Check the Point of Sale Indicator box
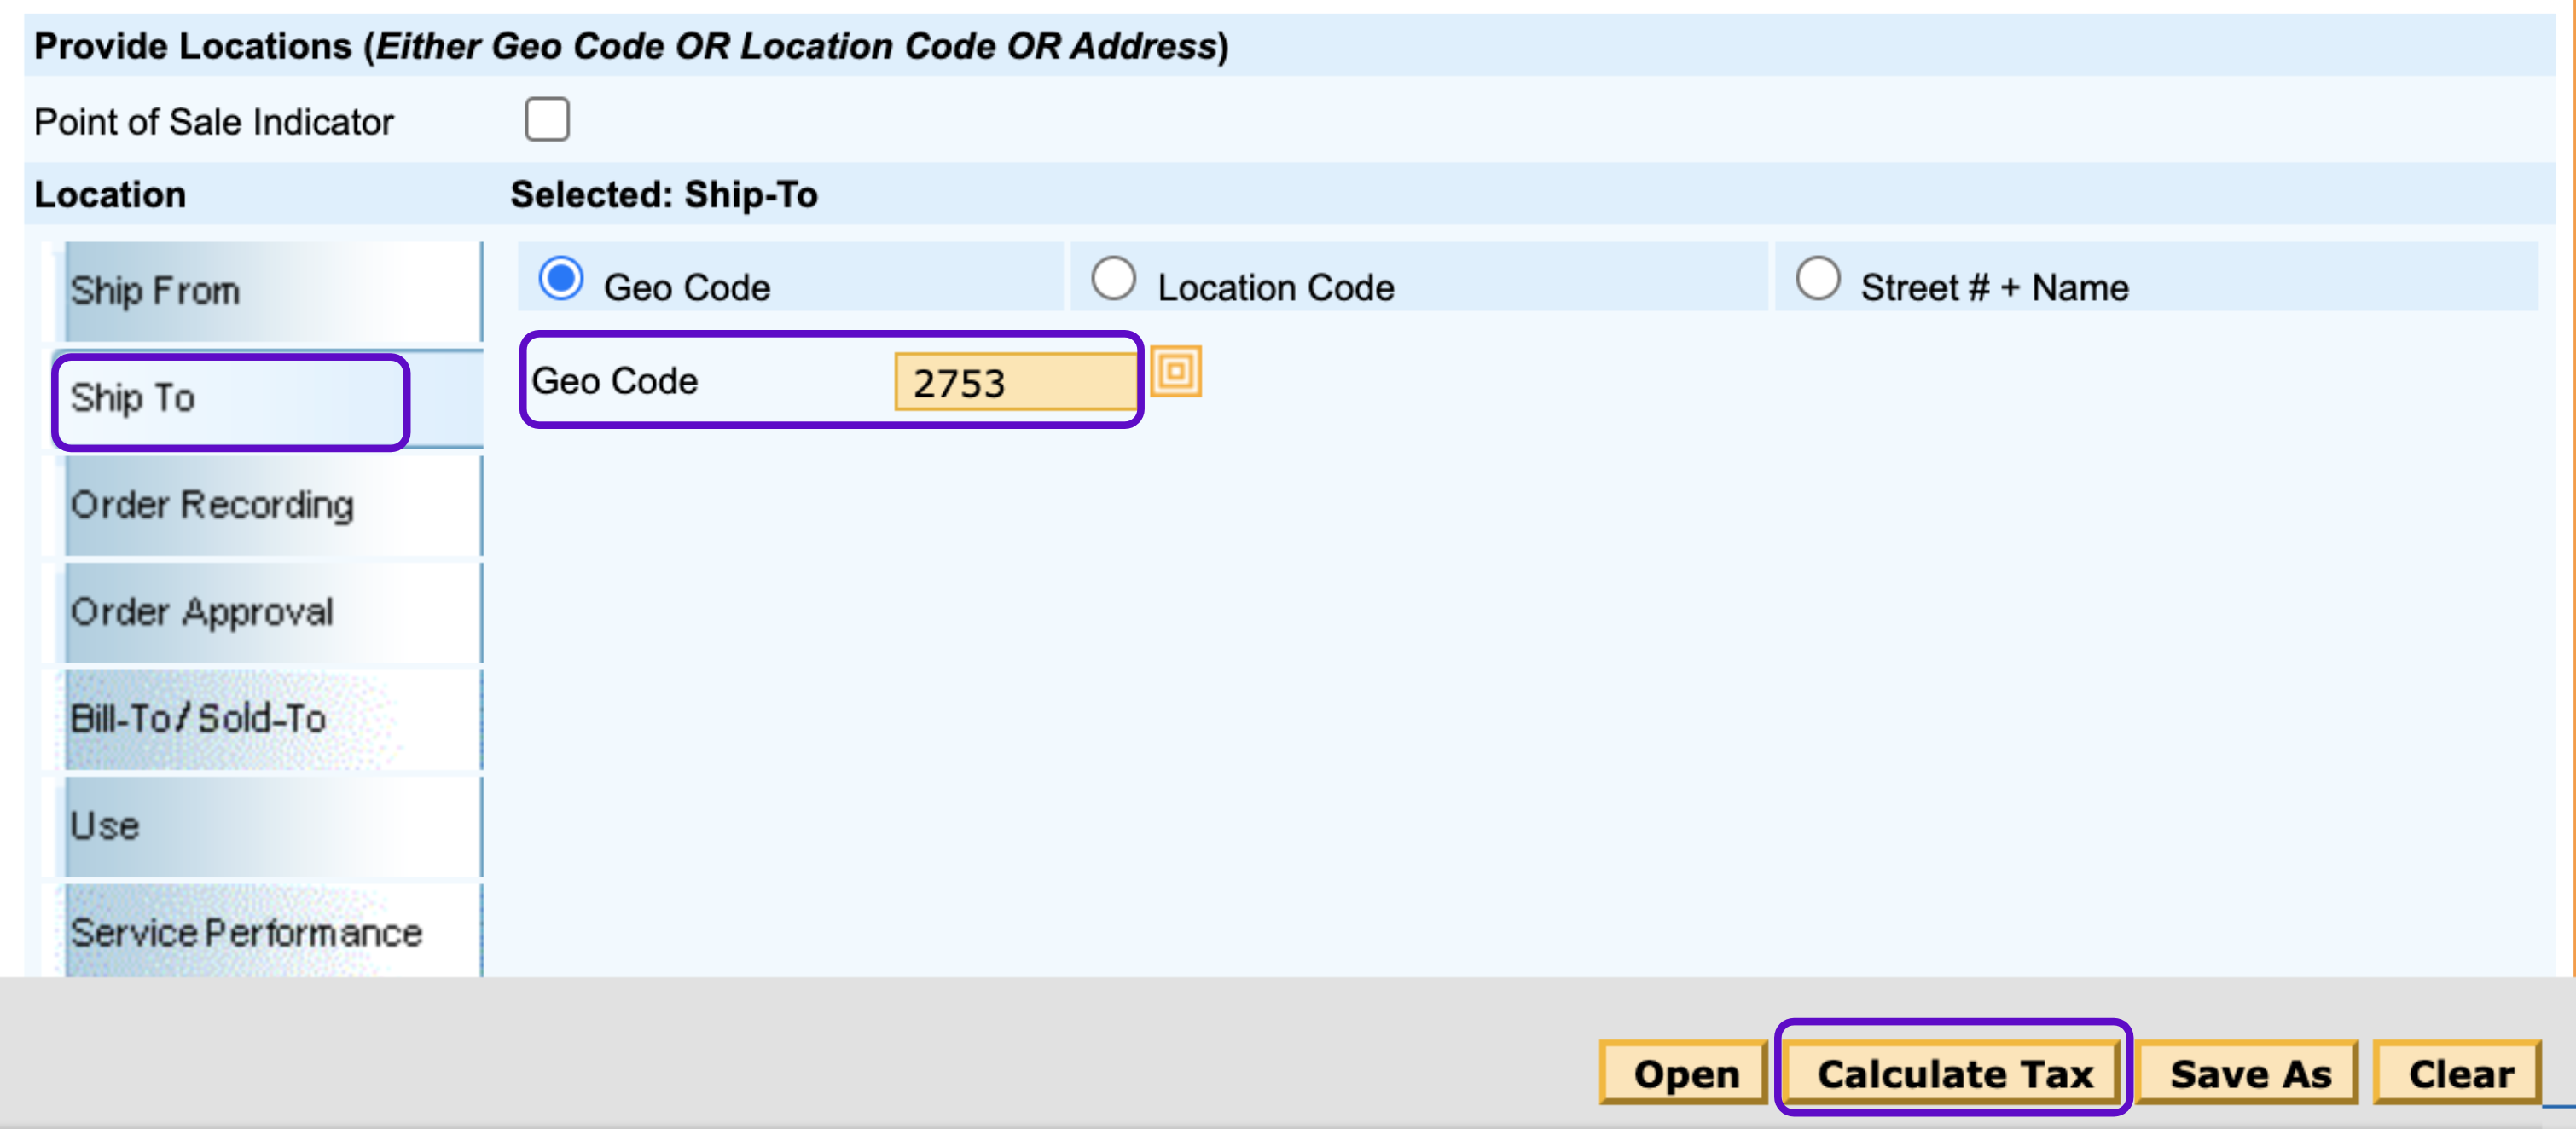 pos(547,120)
